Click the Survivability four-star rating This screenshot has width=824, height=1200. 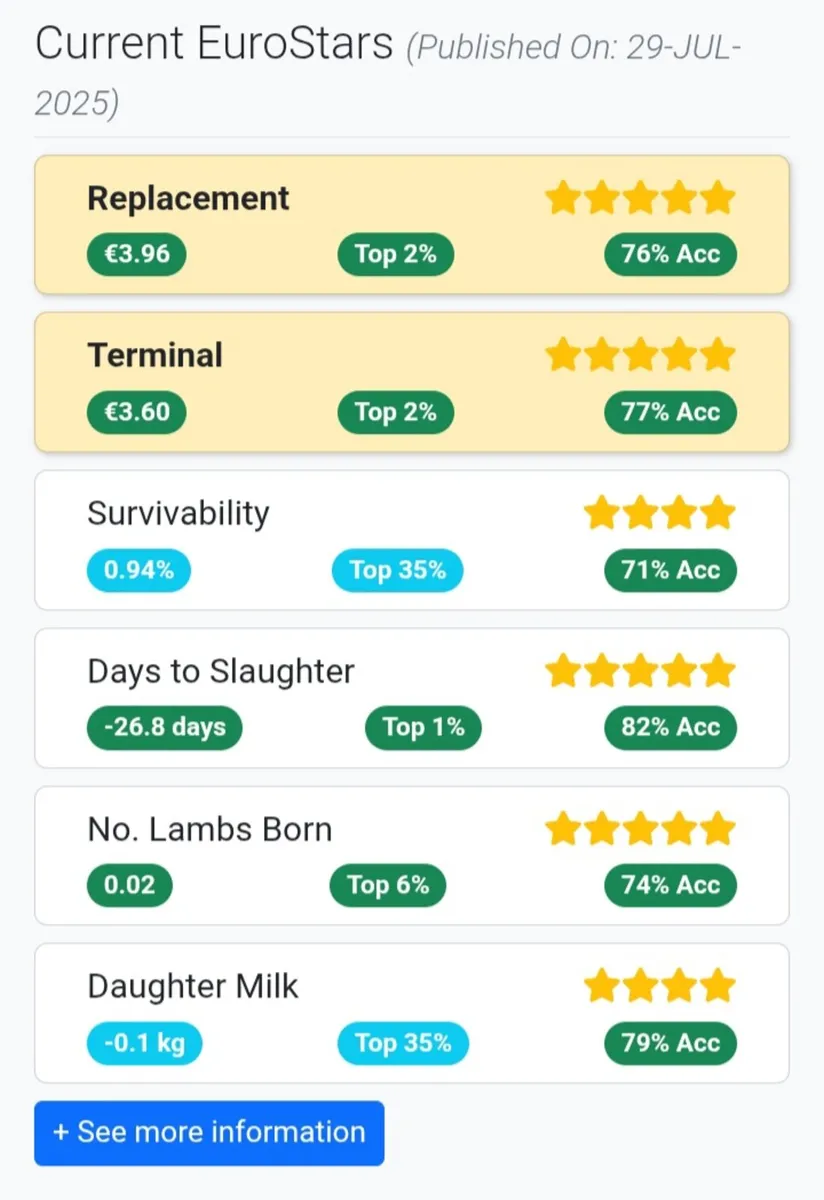point(659,513)
